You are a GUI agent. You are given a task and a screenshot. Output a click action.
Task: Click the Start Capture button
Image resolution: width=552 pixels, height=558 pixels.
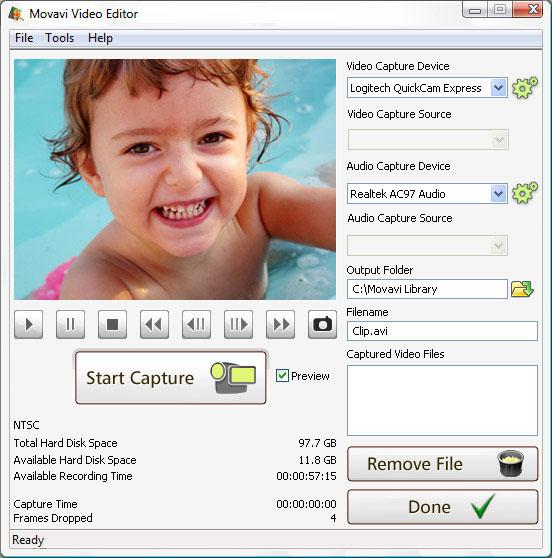point(171,378)
